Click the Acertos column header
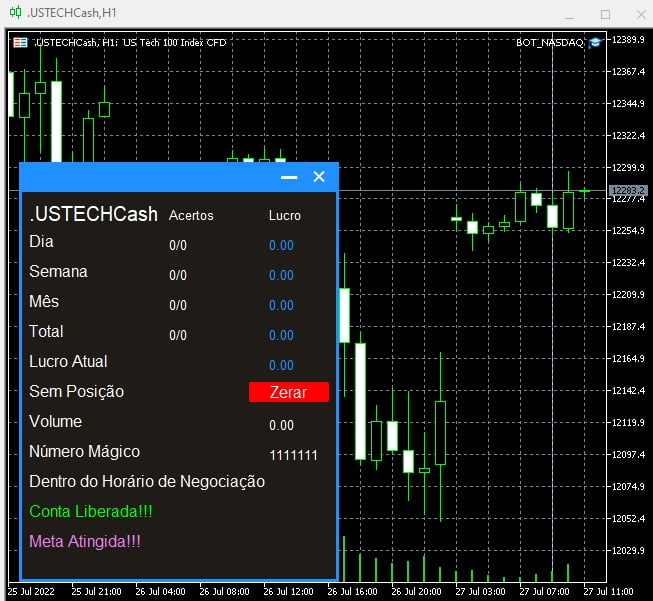The width and height of the screenshot is (653, 601). pos(191,215)
